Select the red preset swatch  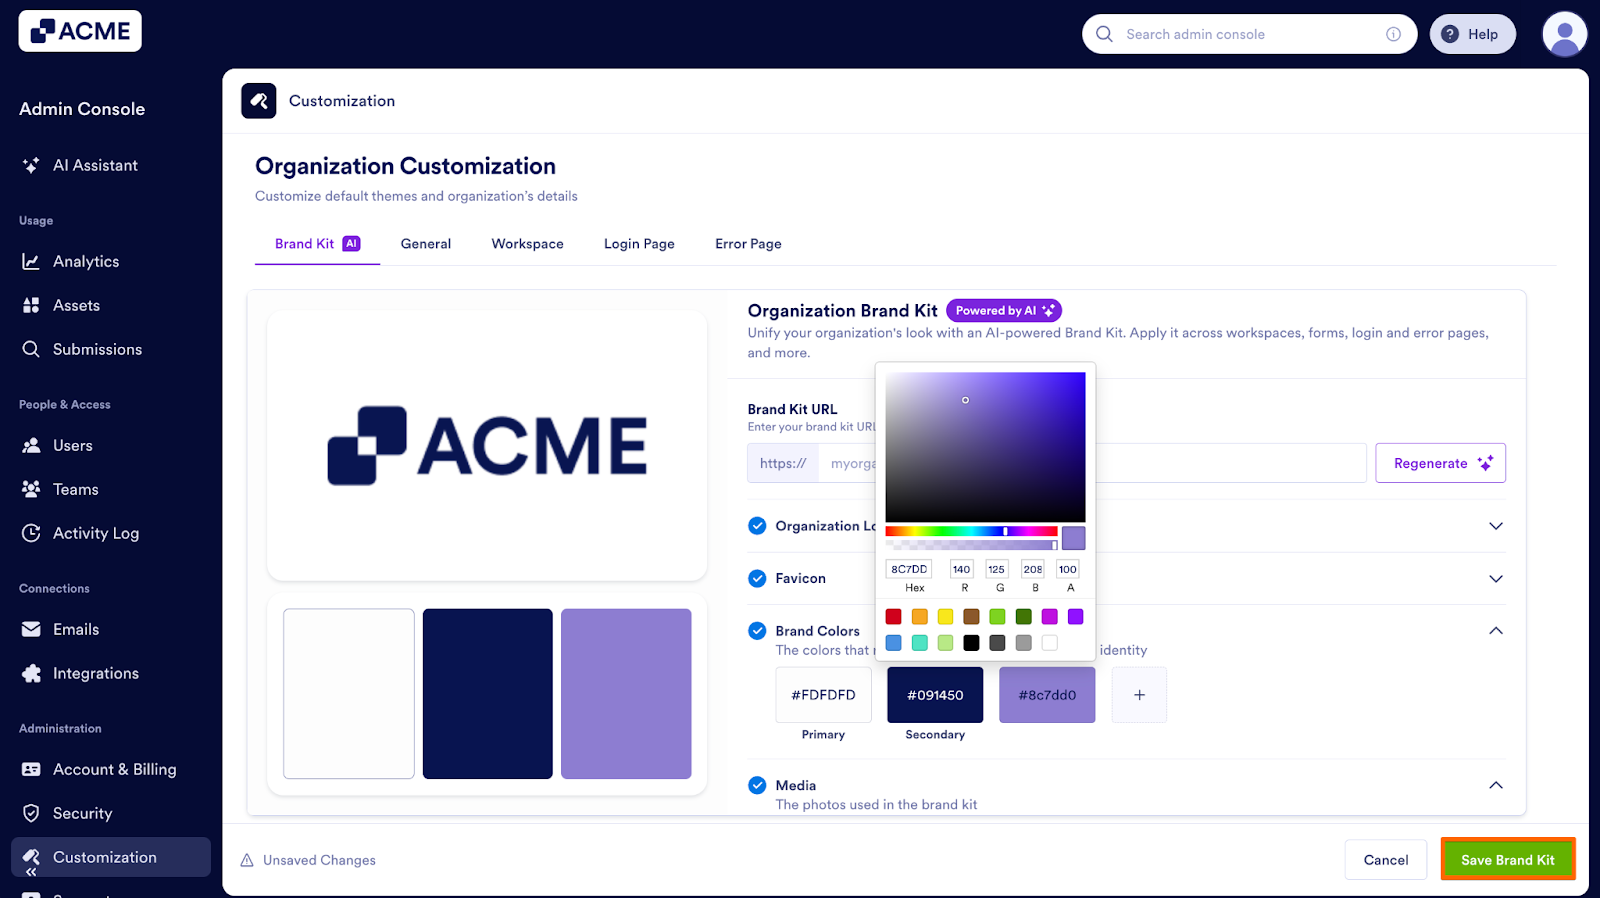tap(893, 616)
